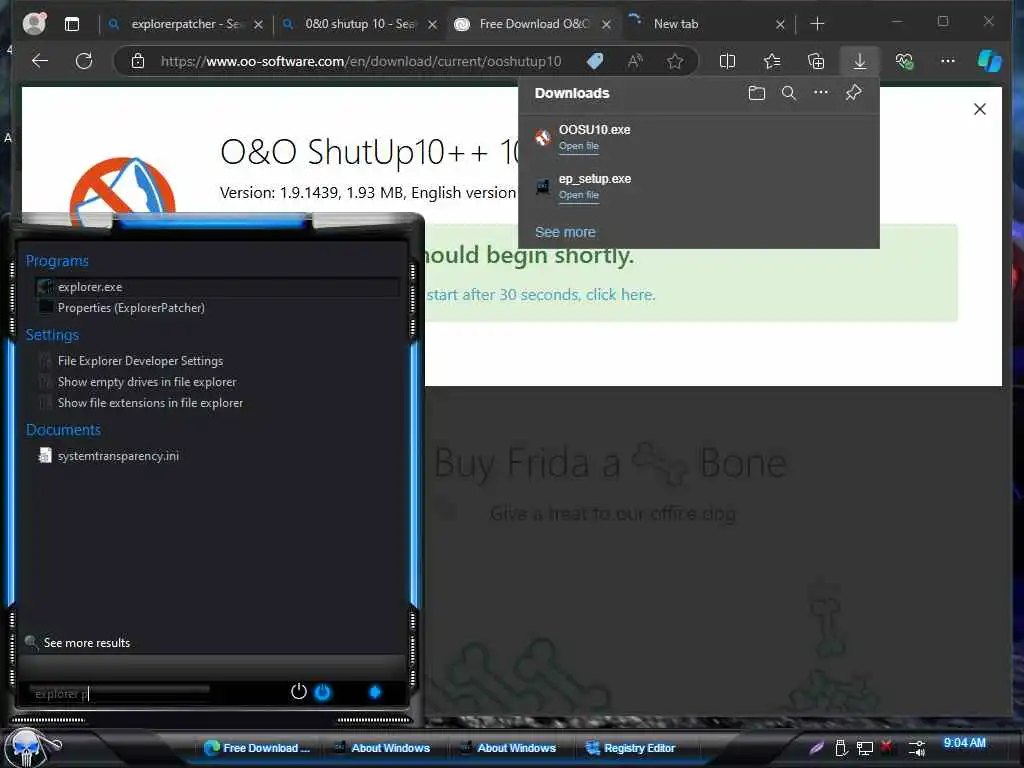This screenshot has width=1024, height=768.
Task: Close the explorerpatcher search tab
Action: (x=258, y=24)
